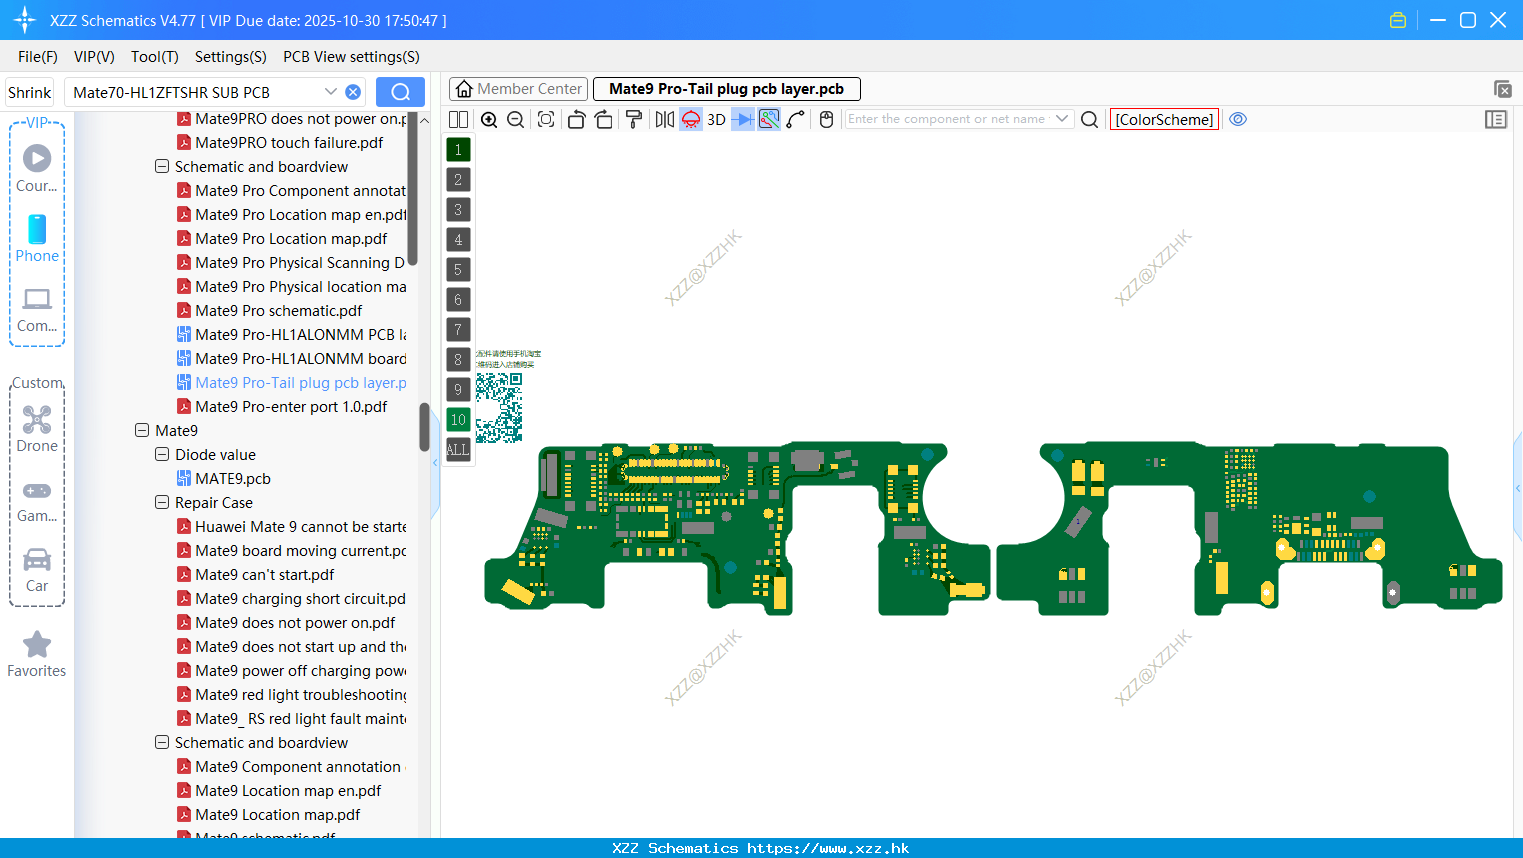Toggle the eye visibility icon
1523x858 pixels.
tap(1238, 119)
